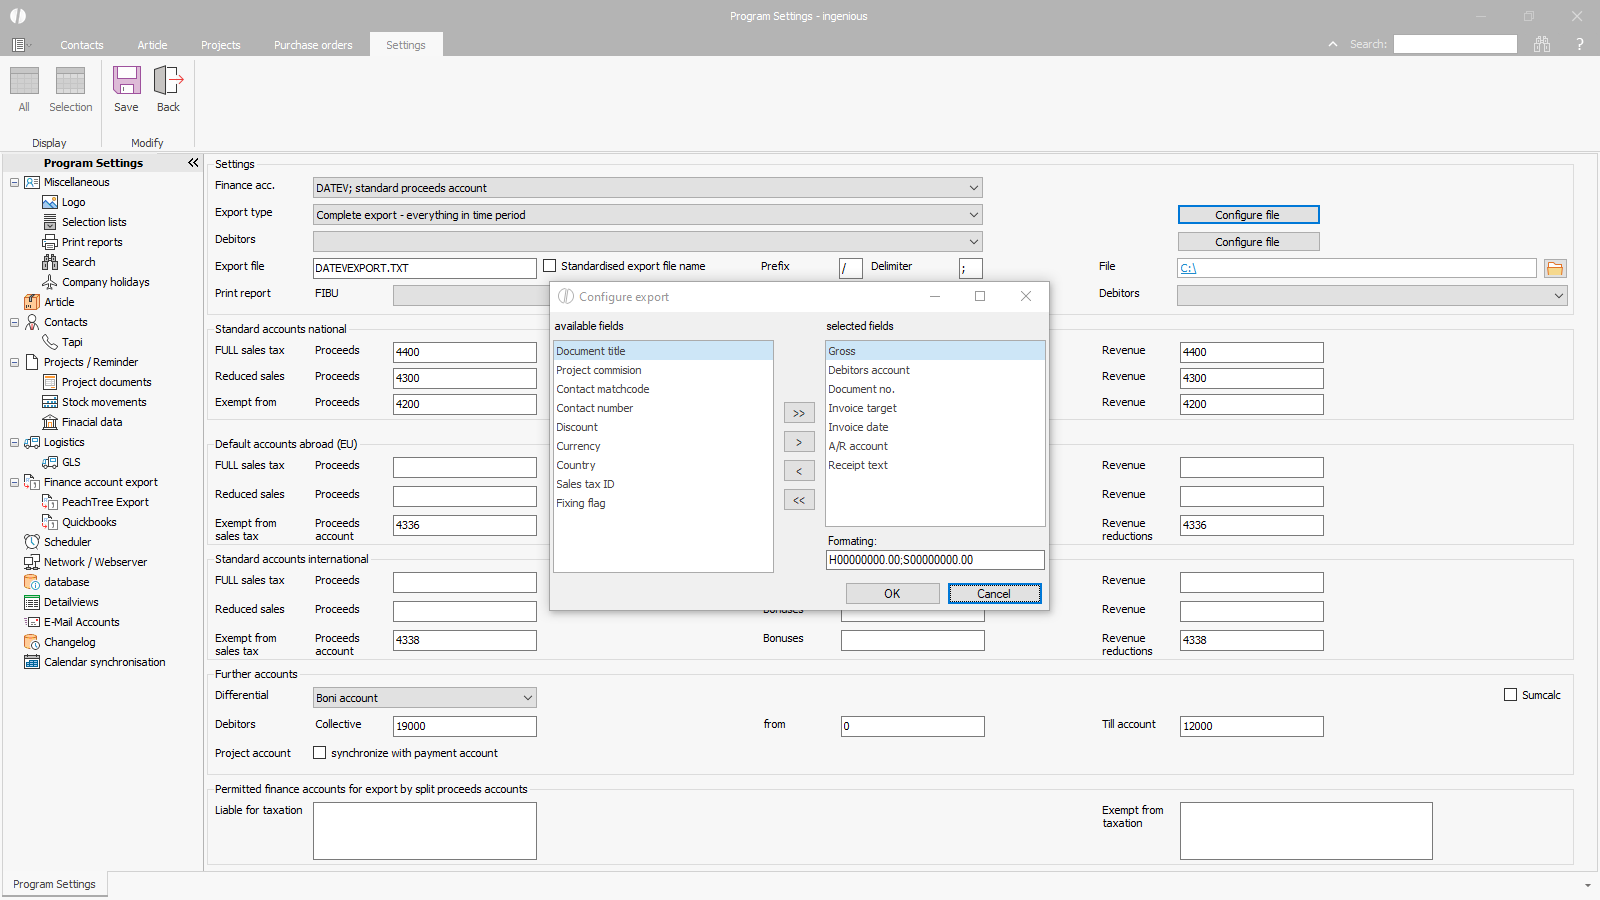
Task: Click the Selection display icon
Action: [x=70, y=88]
